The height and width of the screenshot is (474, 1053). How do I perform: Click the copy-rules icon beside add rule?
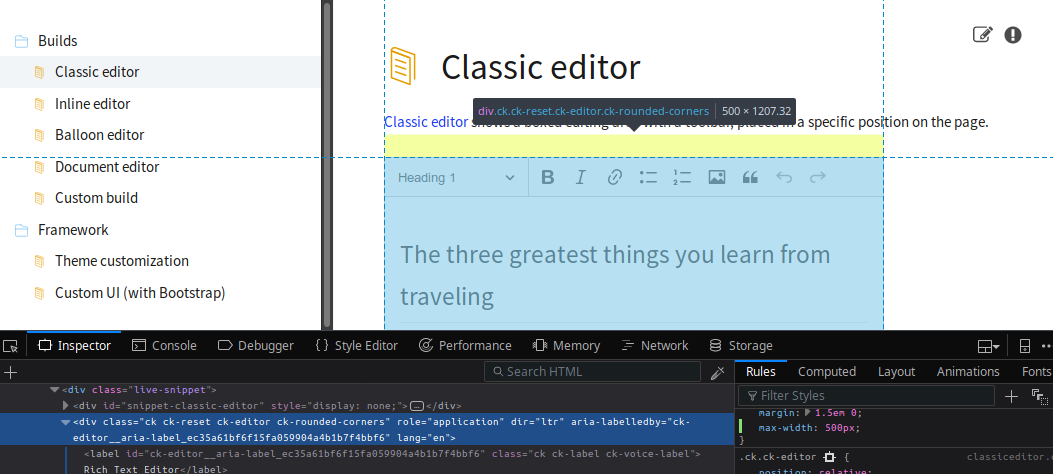tap(1039, 396)
